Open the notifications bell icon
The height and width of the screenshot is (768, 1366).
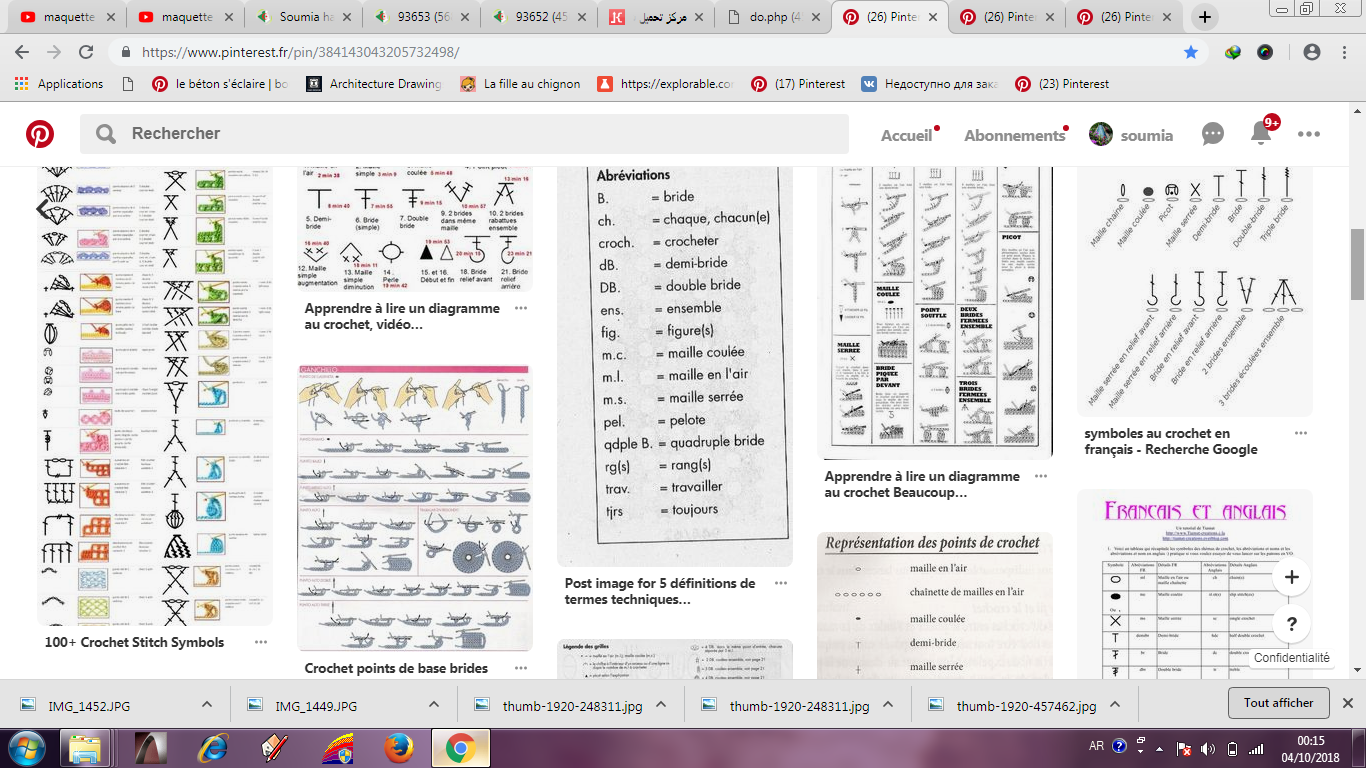tap(1261, 133)
